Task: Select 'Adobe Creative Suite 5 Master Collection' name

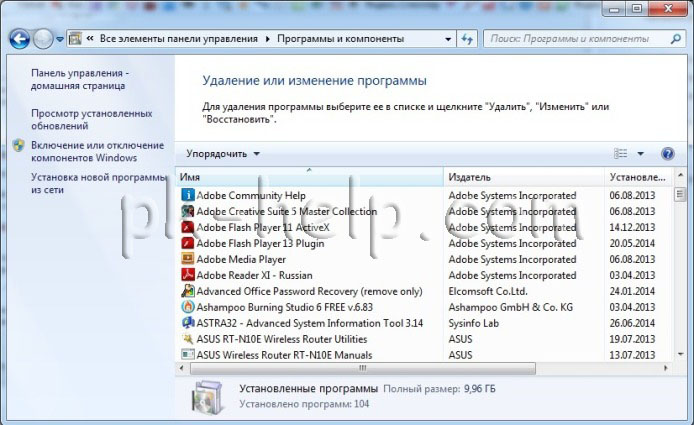Action: [x=287, y=211]
